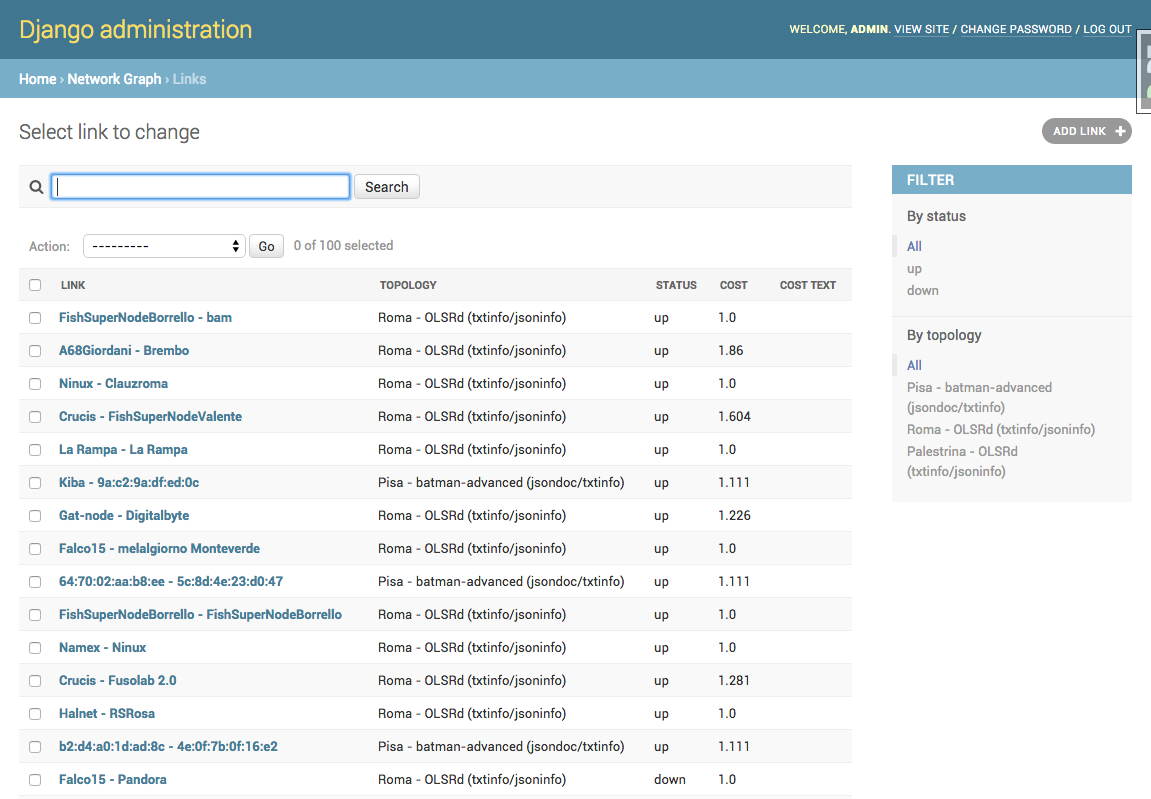Viewport: 1151px width, 799px height.
Task: Navigate to Network Graph breadcrumb
Action: [114, 78]
